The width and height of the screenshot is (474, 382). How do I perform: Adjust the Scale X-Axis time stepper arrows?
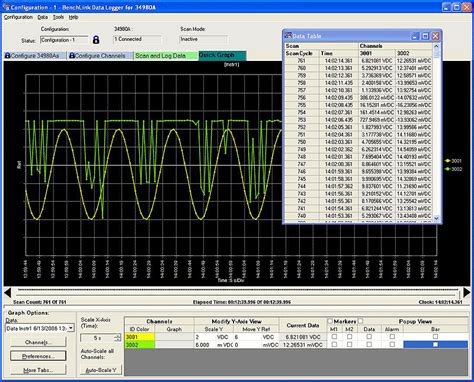(x=117, y=338)
